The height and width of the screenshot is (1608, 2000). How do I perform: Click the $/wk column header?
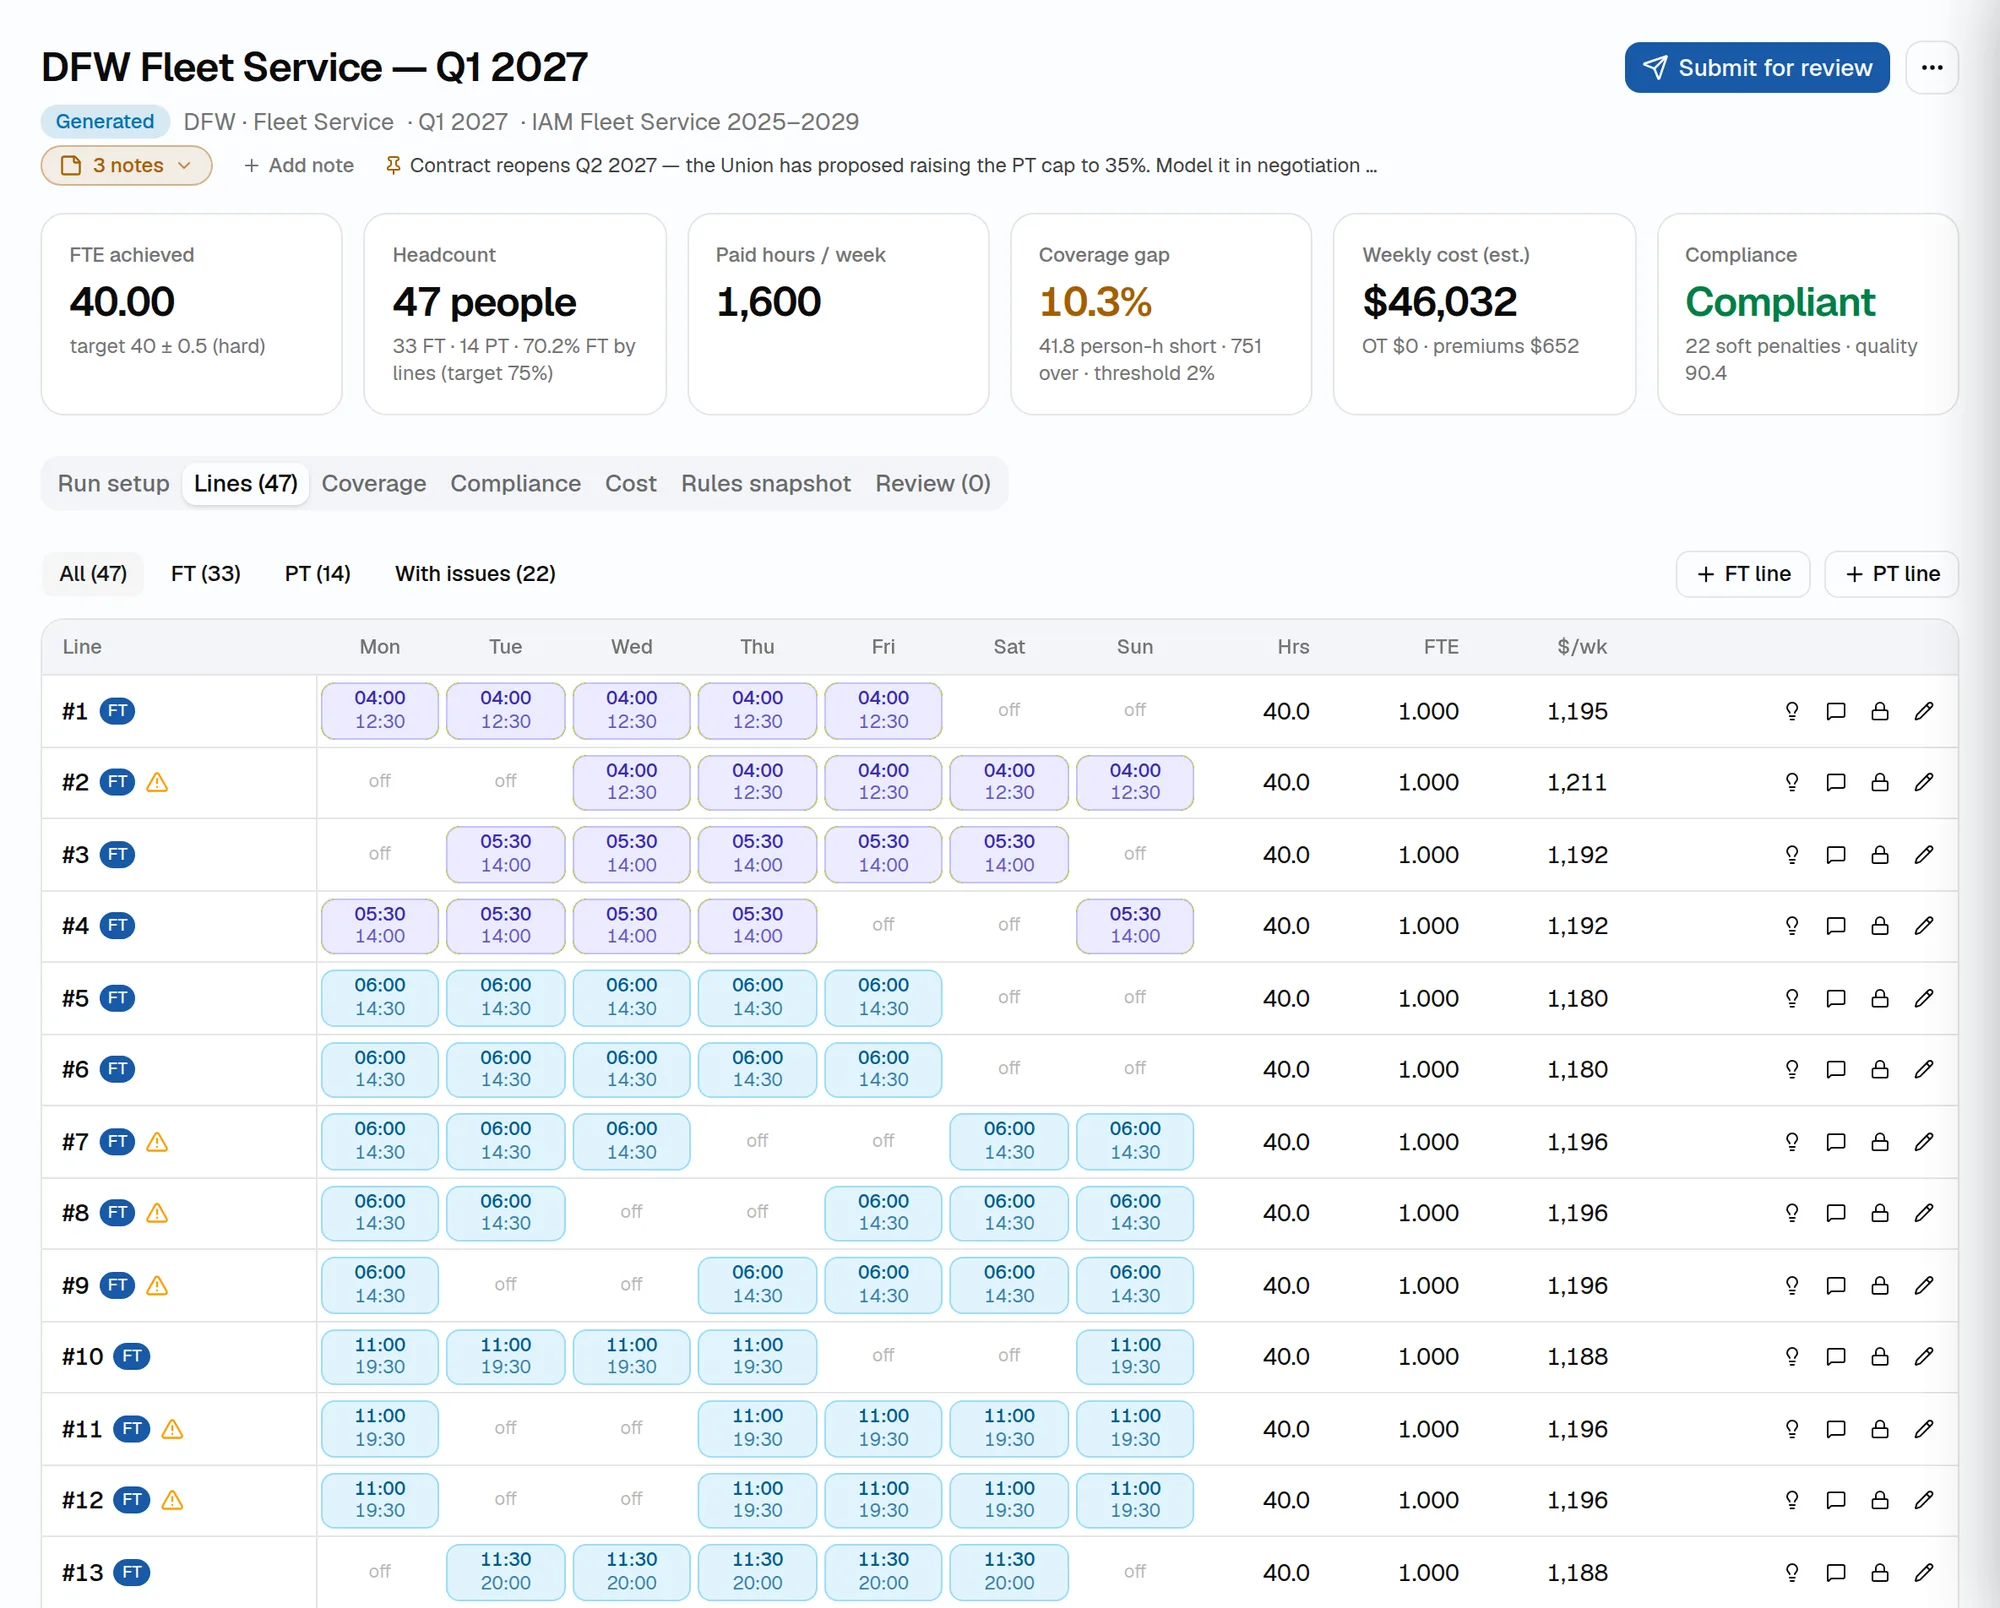(1582, 647)
